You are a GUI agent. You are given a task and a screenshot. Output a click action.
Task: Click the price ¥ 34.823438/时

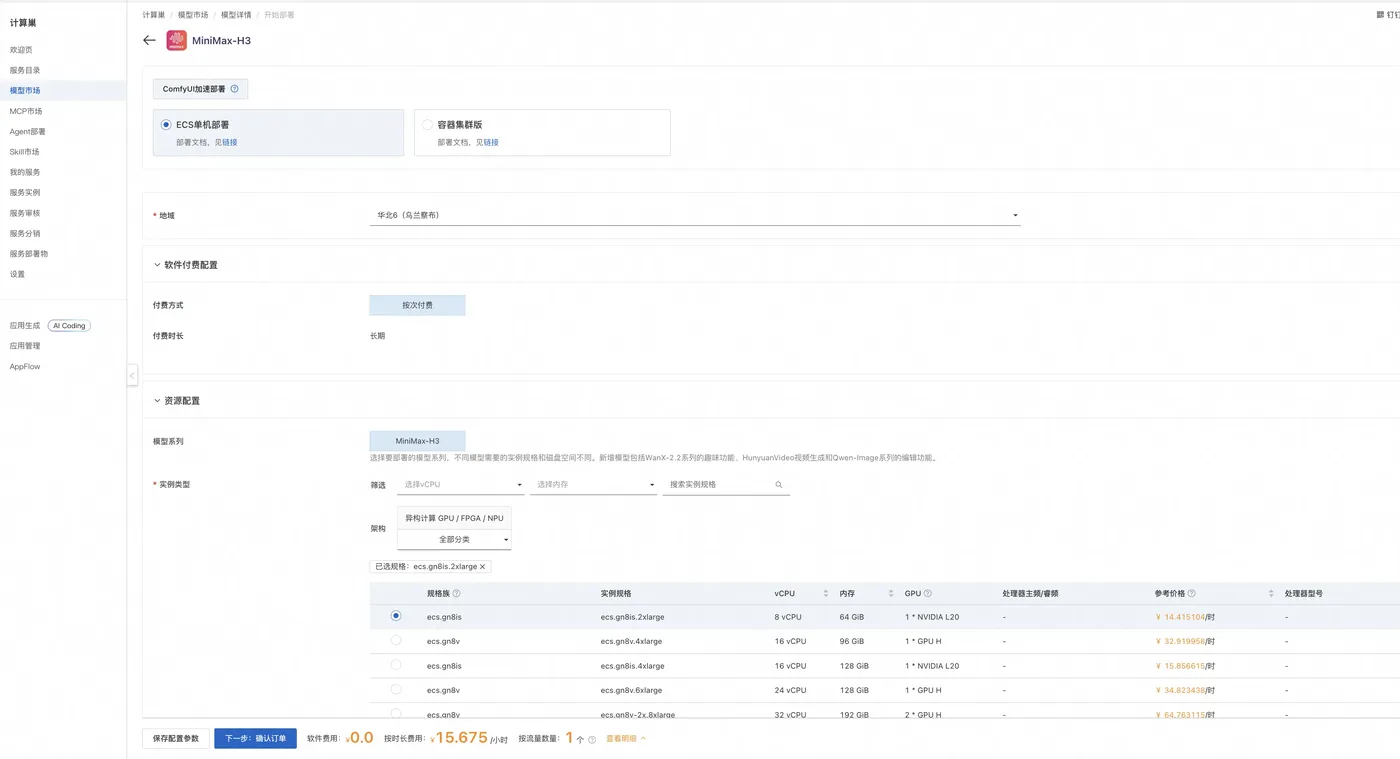pyautogui.click(x=1185, y=690)
